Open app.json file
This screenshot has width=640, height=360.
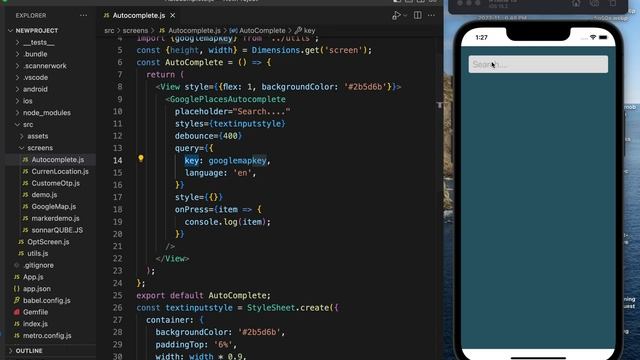tap(37, 289)
